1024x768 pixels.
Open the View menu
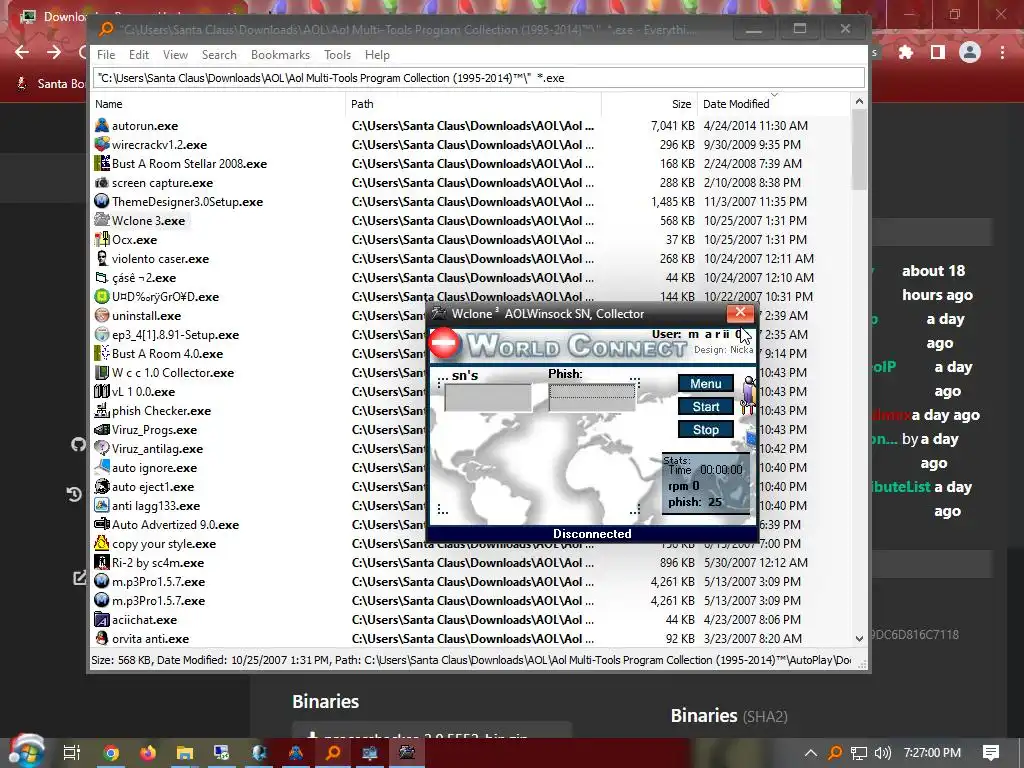(175, 55)
